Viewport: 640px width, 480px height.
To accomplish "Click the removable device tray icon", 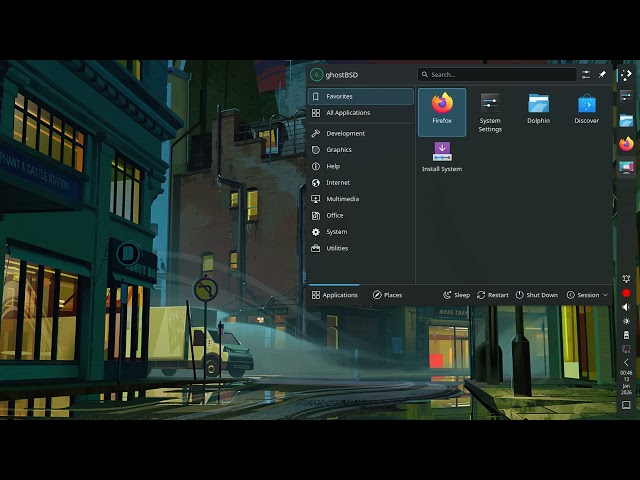I will coord(626,335).
